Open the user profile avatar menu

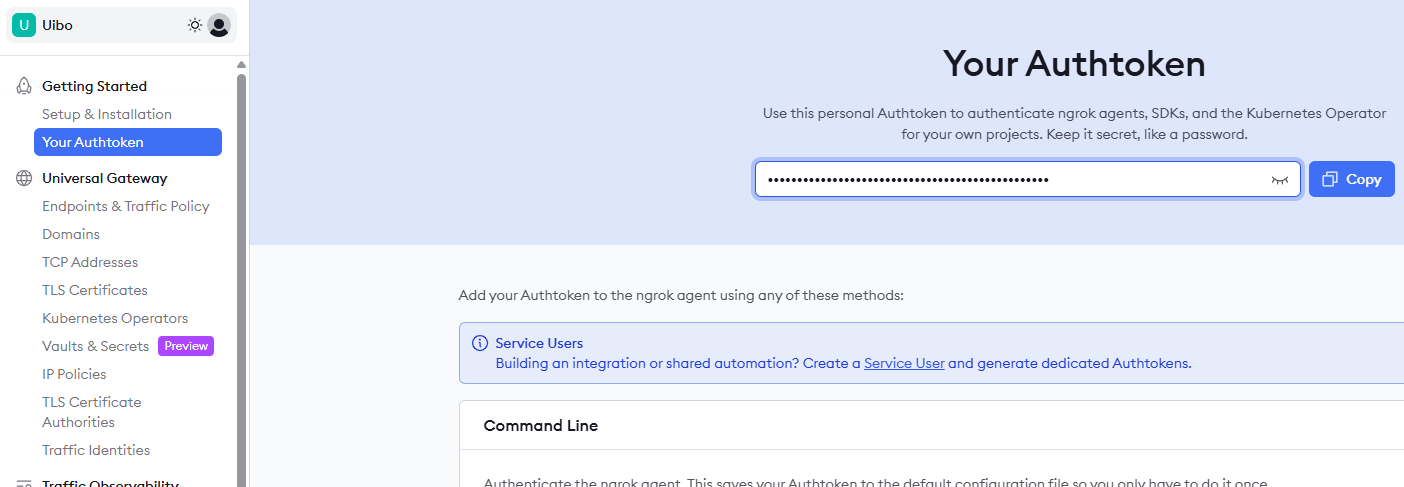[219, 25]
